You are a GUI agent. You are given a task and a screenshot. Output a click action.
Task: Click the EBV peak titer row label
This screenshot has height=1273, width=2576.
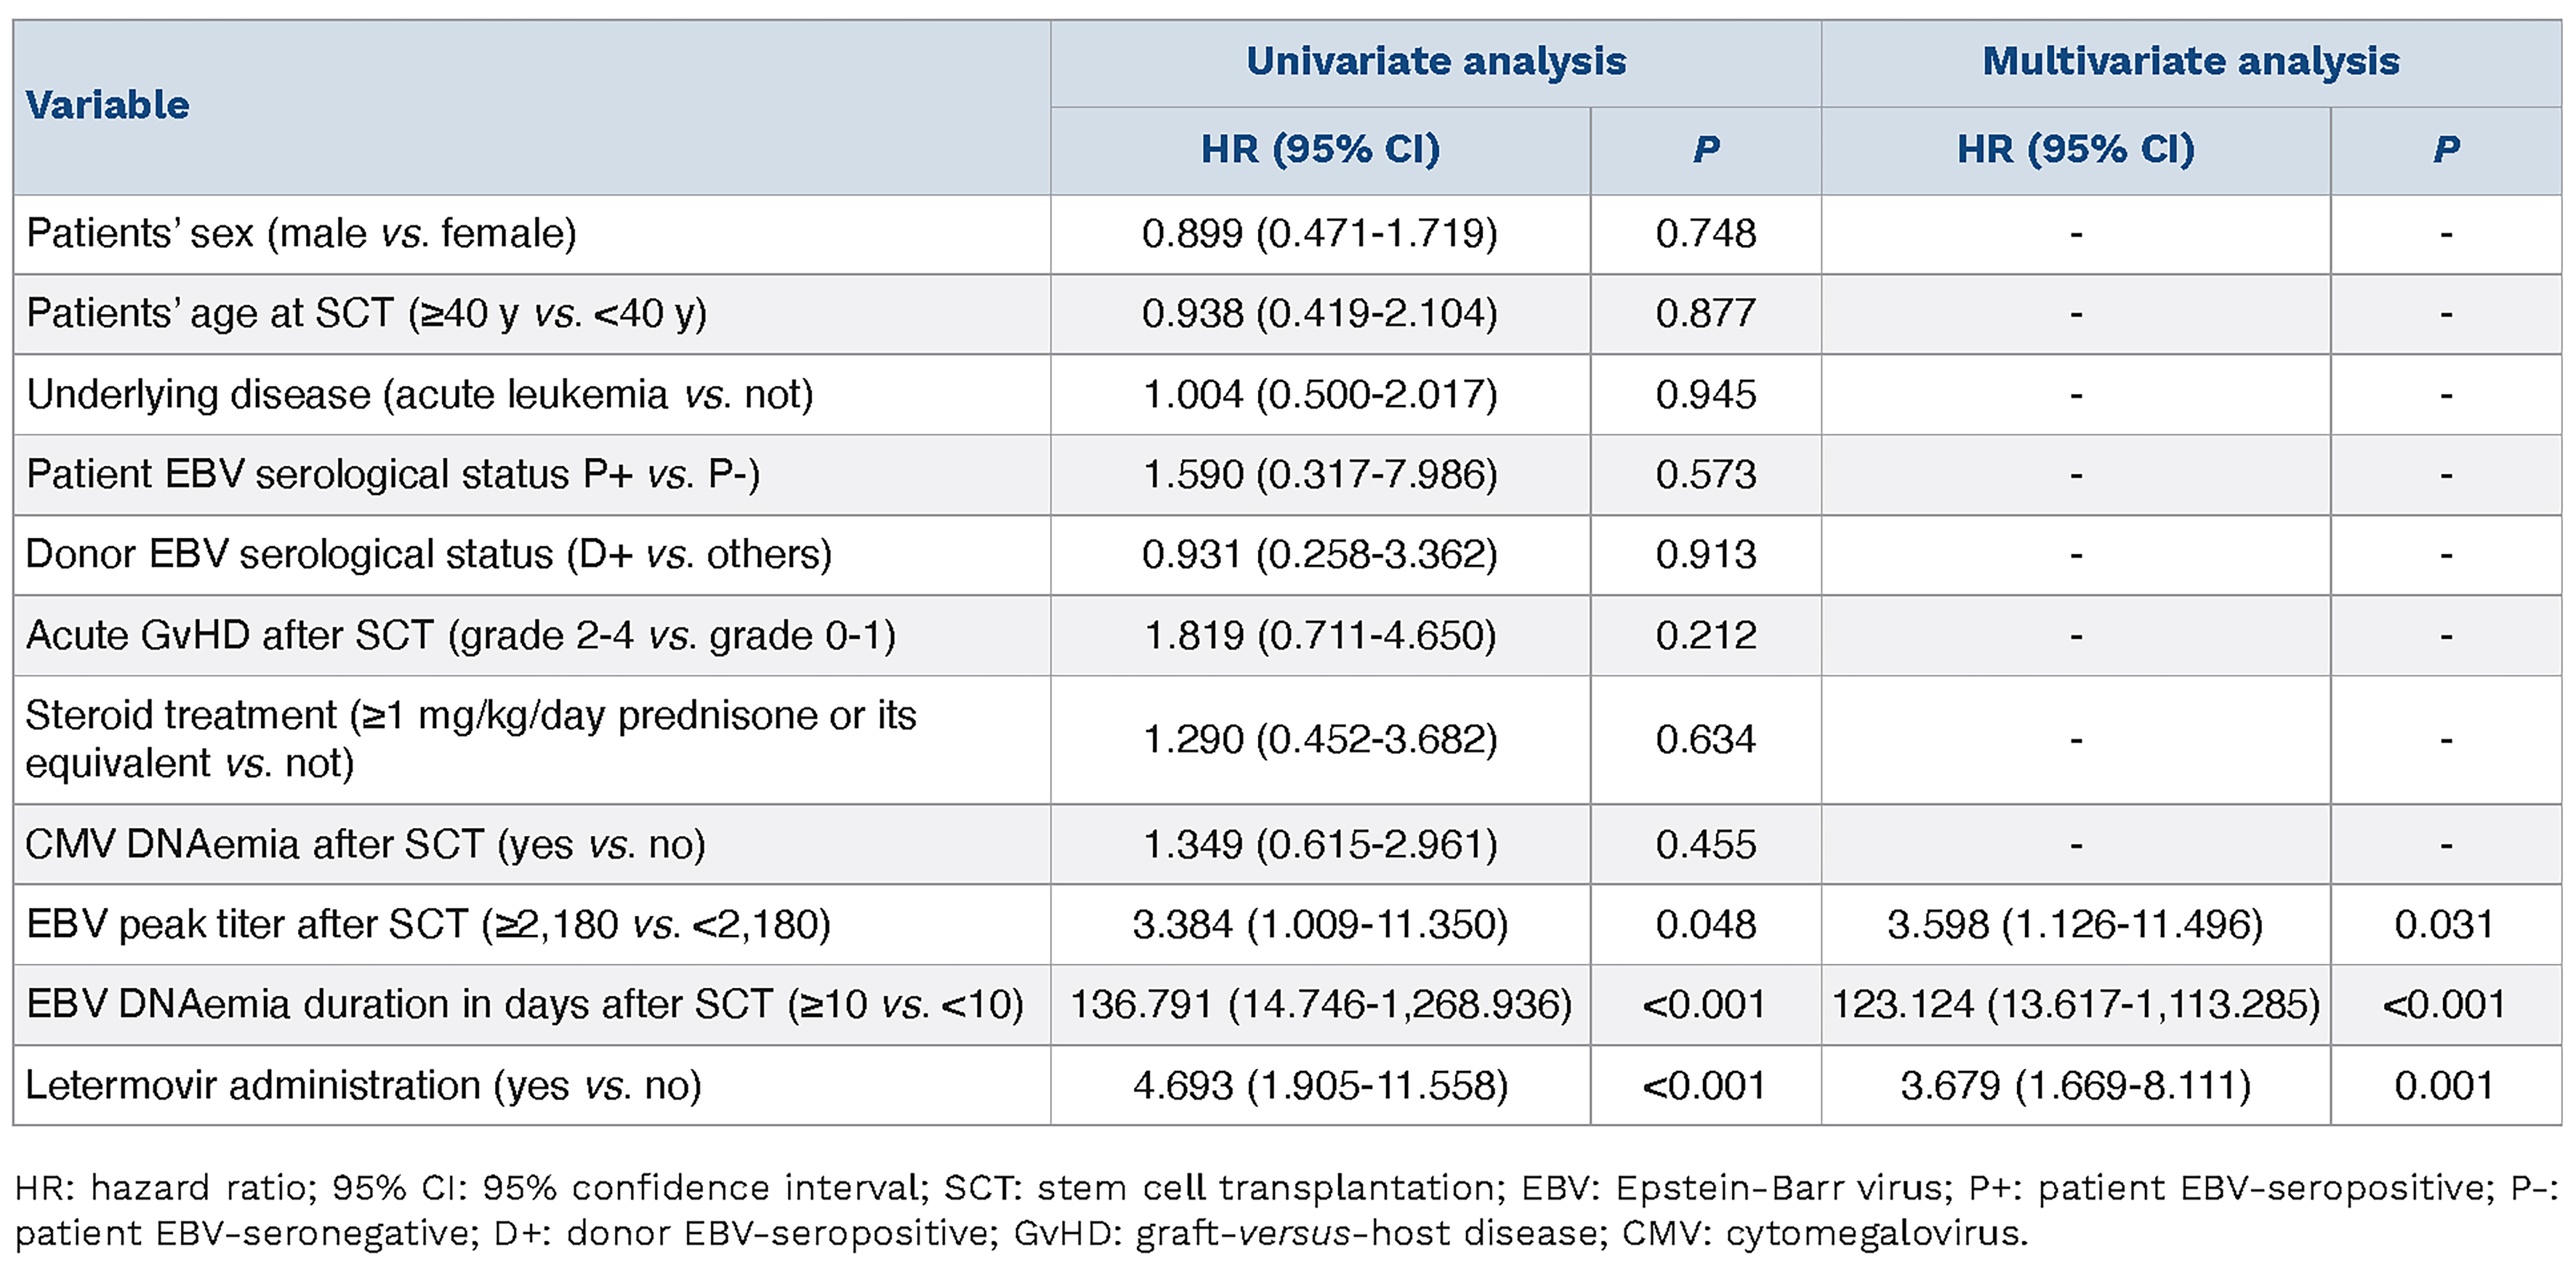(x=428, y=925)
